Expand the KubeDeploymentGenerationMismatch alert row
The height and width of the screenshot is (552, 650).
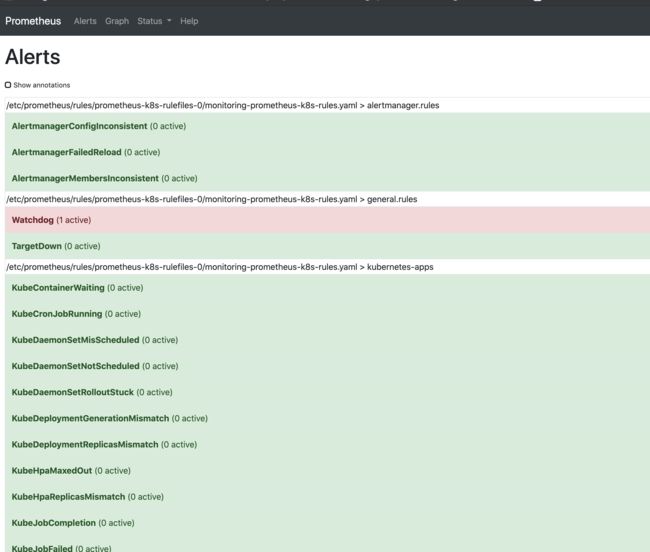[x=327, y=418]
